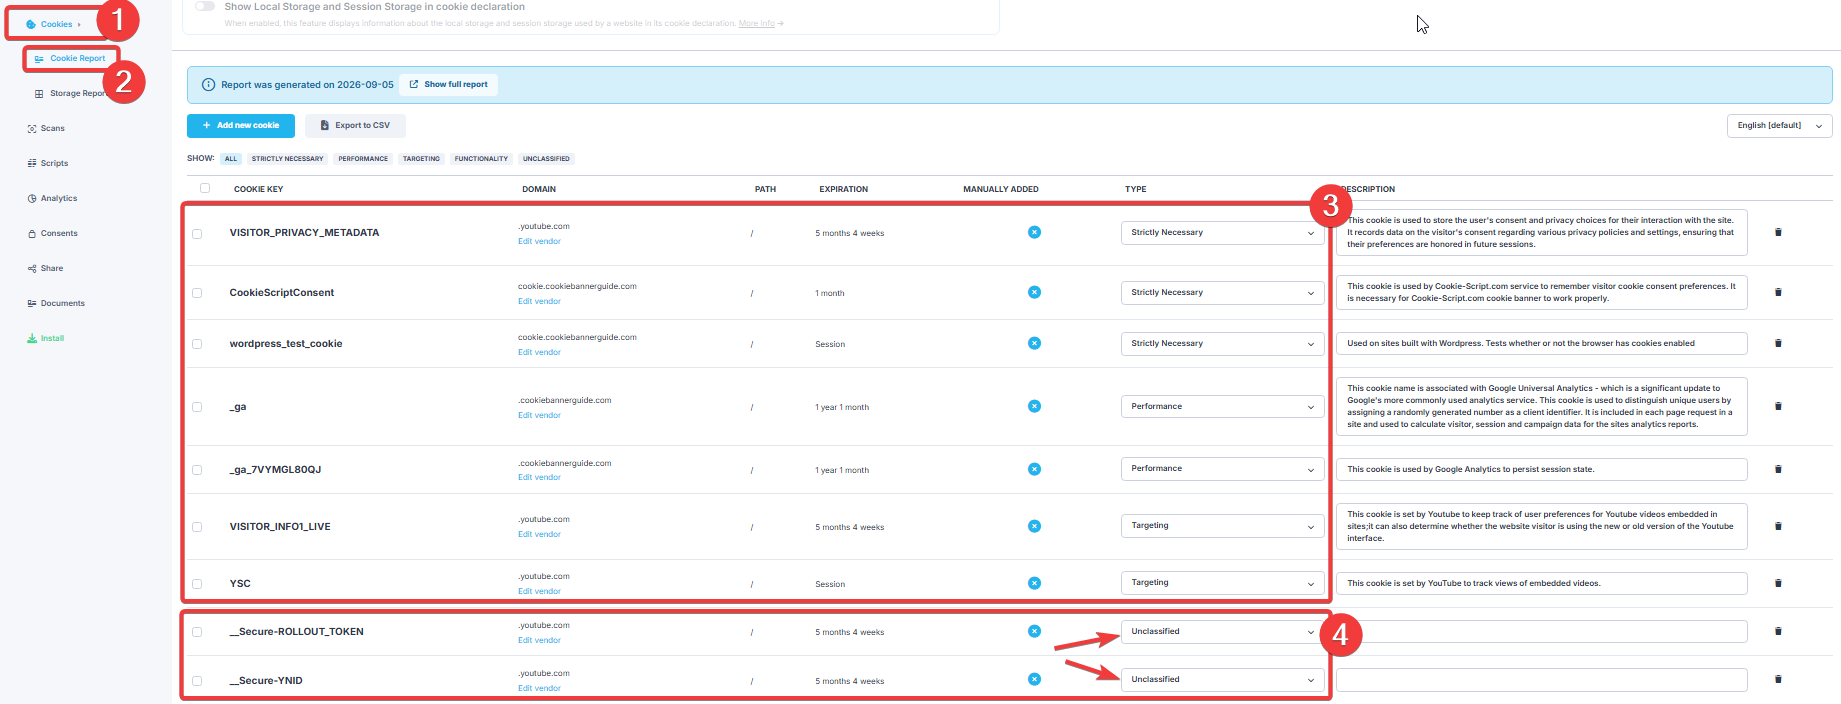Open type dropdown for VISITOR_PRIVACY_METADATA

(1222, 233)
